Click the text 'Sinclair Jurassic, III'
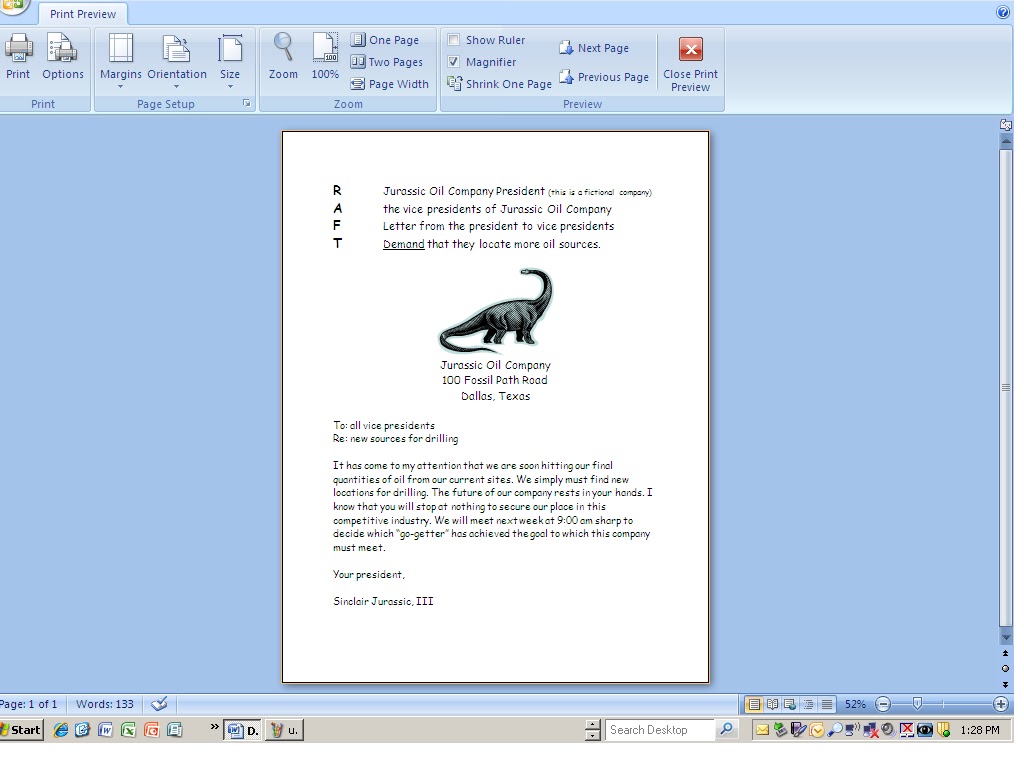The width and height of the screenshot is (1024, 768). click(383, 601)
